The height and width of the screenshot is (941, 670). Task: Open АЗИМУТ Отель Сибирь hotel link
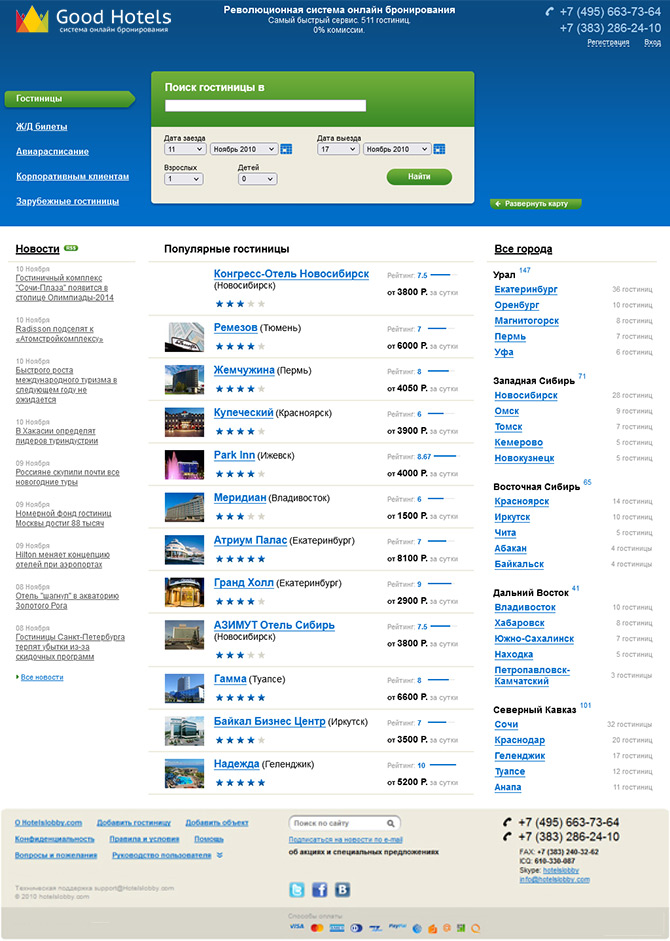pos(274,625)
